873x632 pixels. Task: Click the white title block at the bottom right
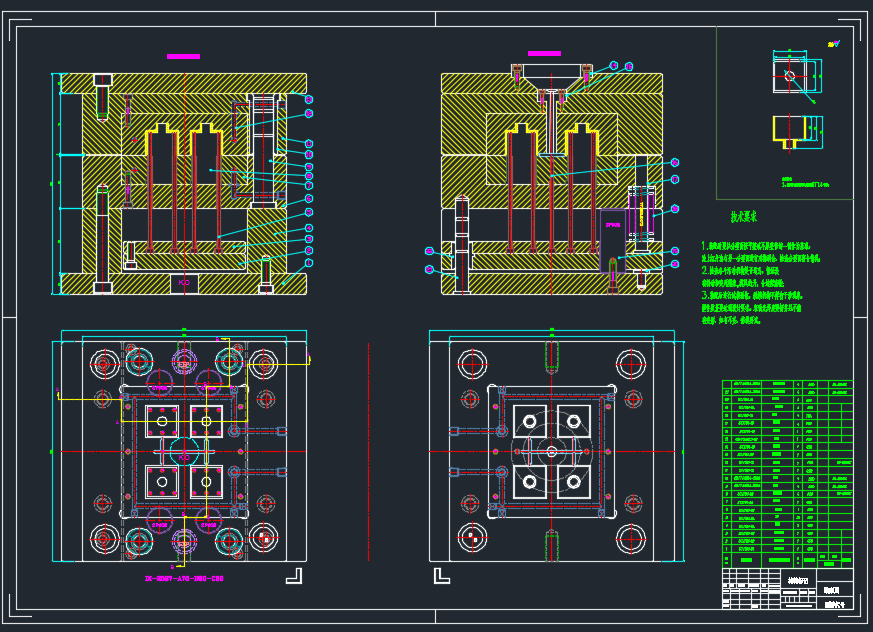click(x=787, y=589)
